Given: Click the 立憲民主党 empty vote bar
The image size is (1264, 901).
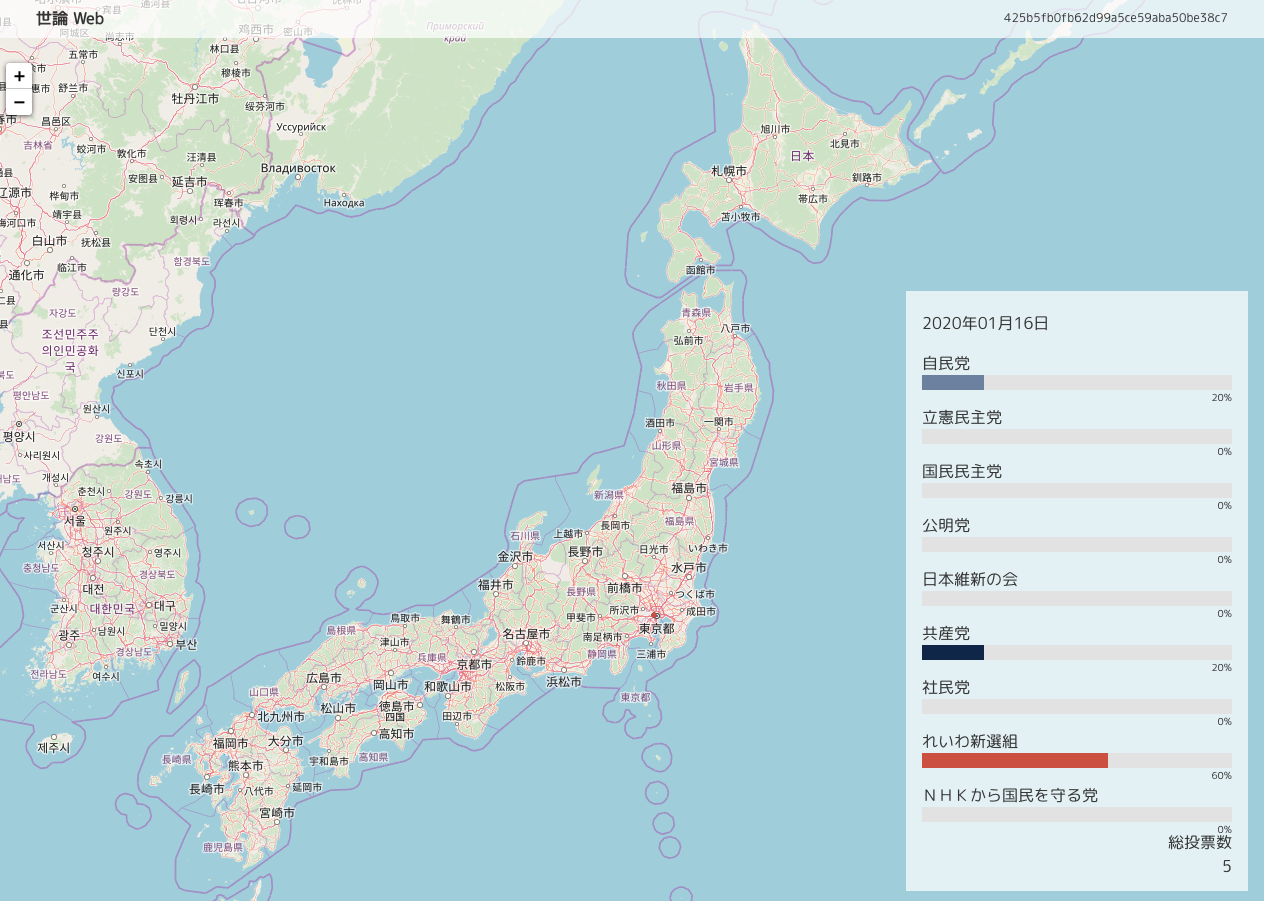Looking at the screenshot, I should [x=1077, y=436].
